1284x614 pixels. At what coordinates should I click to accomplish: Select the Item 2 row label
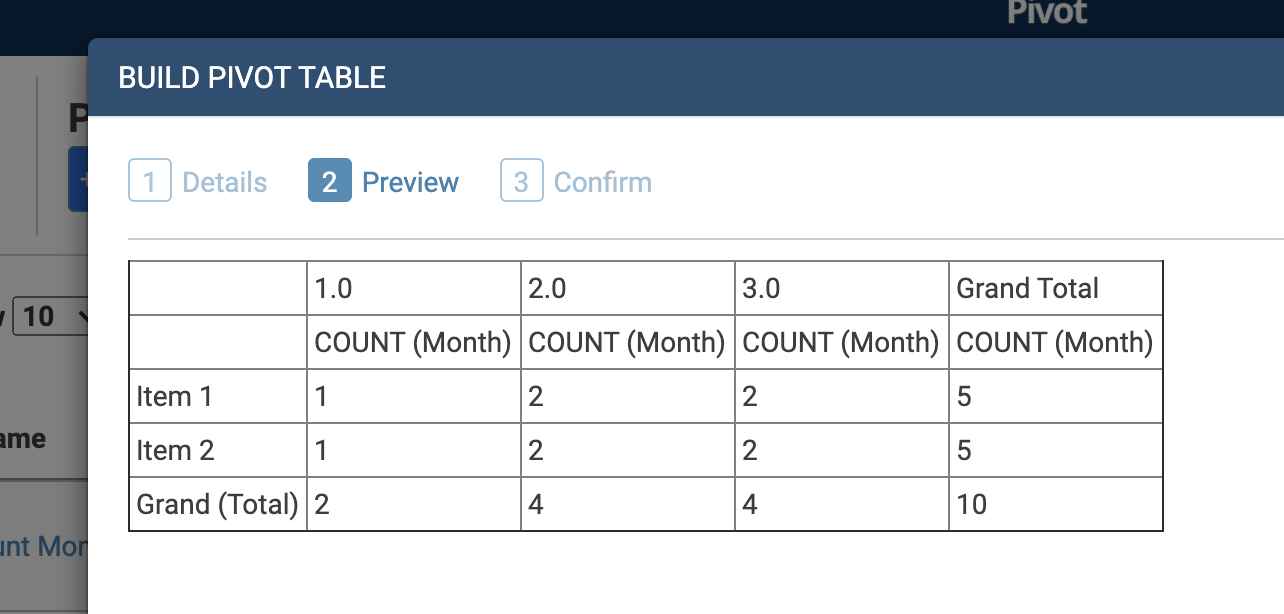[175, 450]
